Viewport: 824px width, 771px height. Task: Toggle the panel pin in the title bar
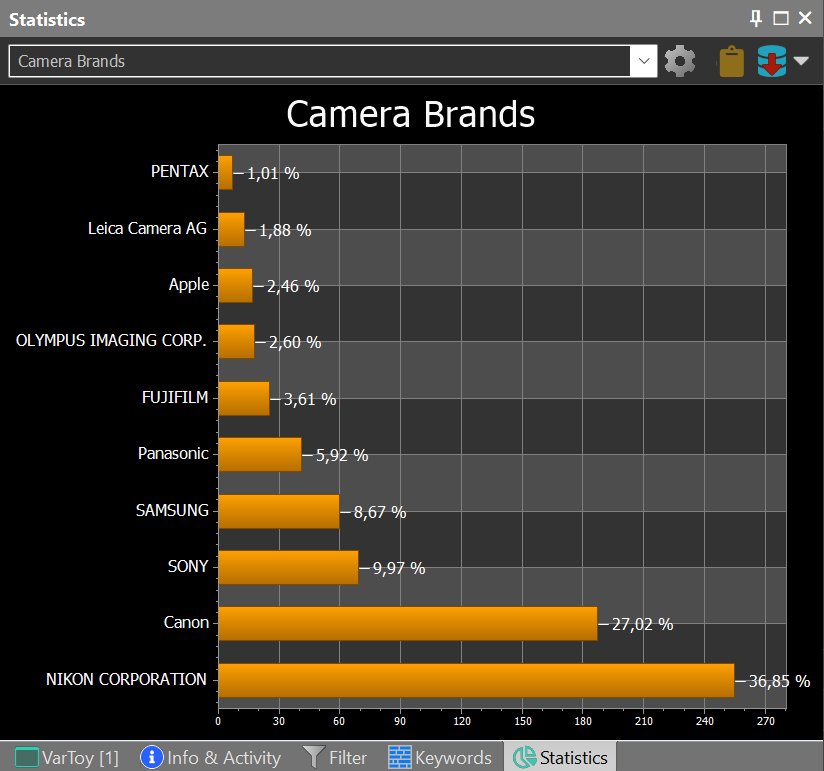[756, 18]
